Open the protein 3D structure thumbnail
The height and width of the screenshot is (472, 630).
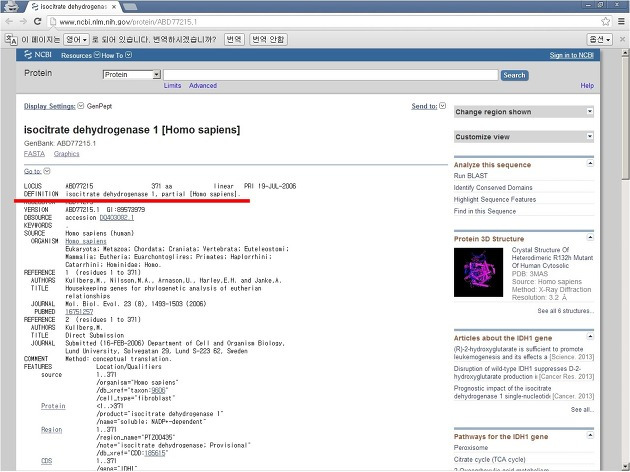click(478, 272)
